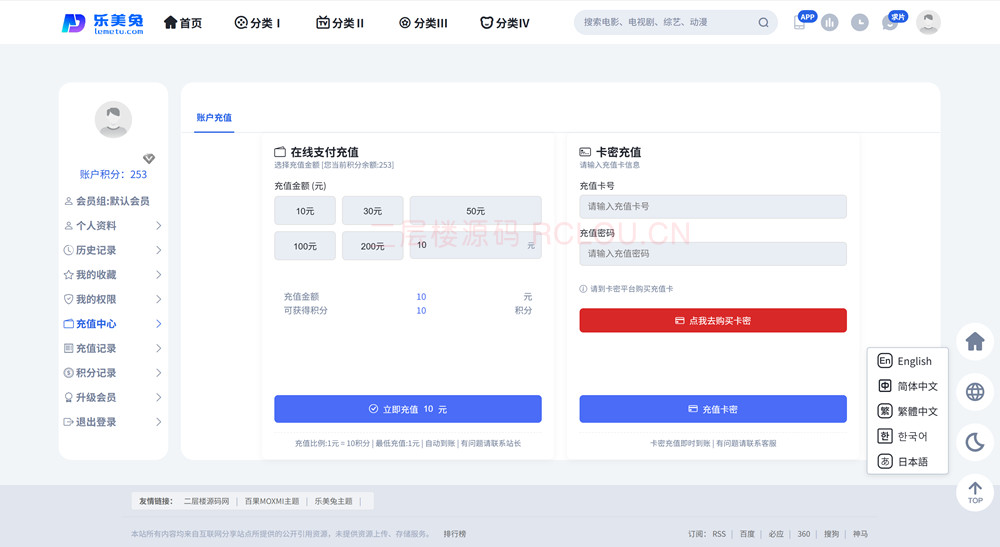Click the red 点我去购买卡密 button
This screenshot has height=547, width=1000.
tap(713, 320)
